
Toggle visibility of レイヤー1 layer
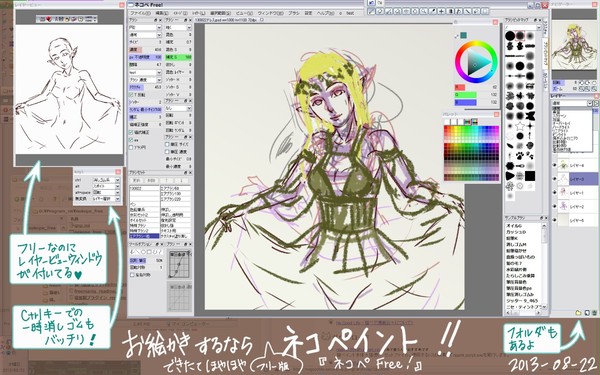[554, 193]
